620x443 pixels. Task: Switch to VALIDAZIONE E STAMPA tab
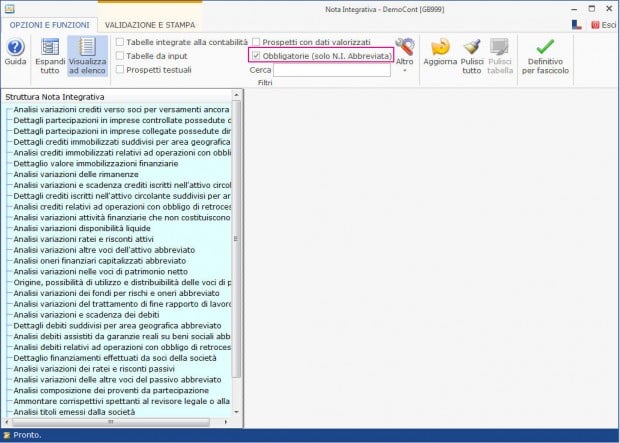click(x=150, y=25)
